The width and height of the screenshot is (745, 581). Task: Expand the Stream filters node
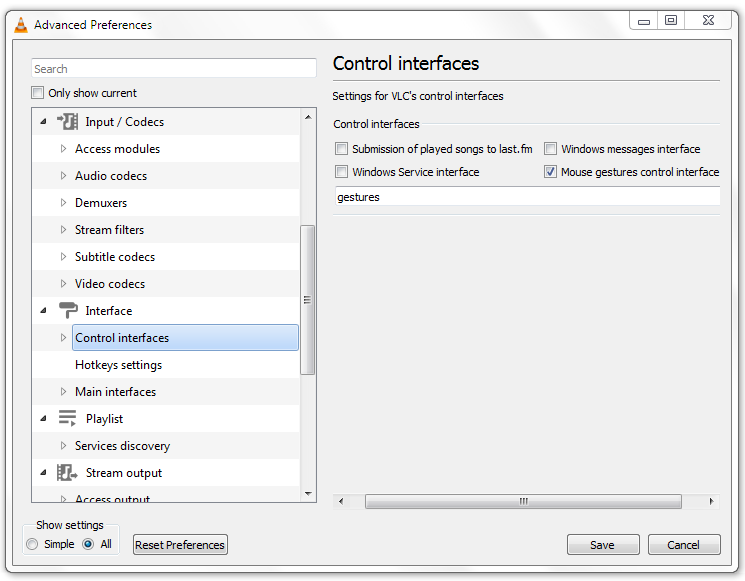click(x=63, y=230)
